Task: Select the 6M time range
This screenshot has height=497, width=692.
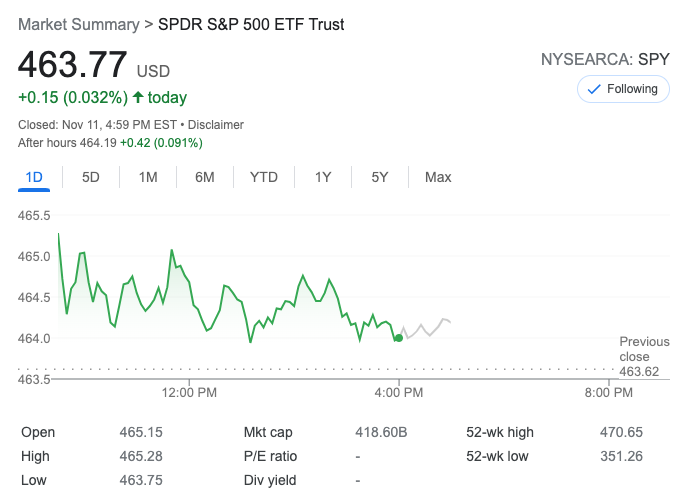Action: coord(205,177)
